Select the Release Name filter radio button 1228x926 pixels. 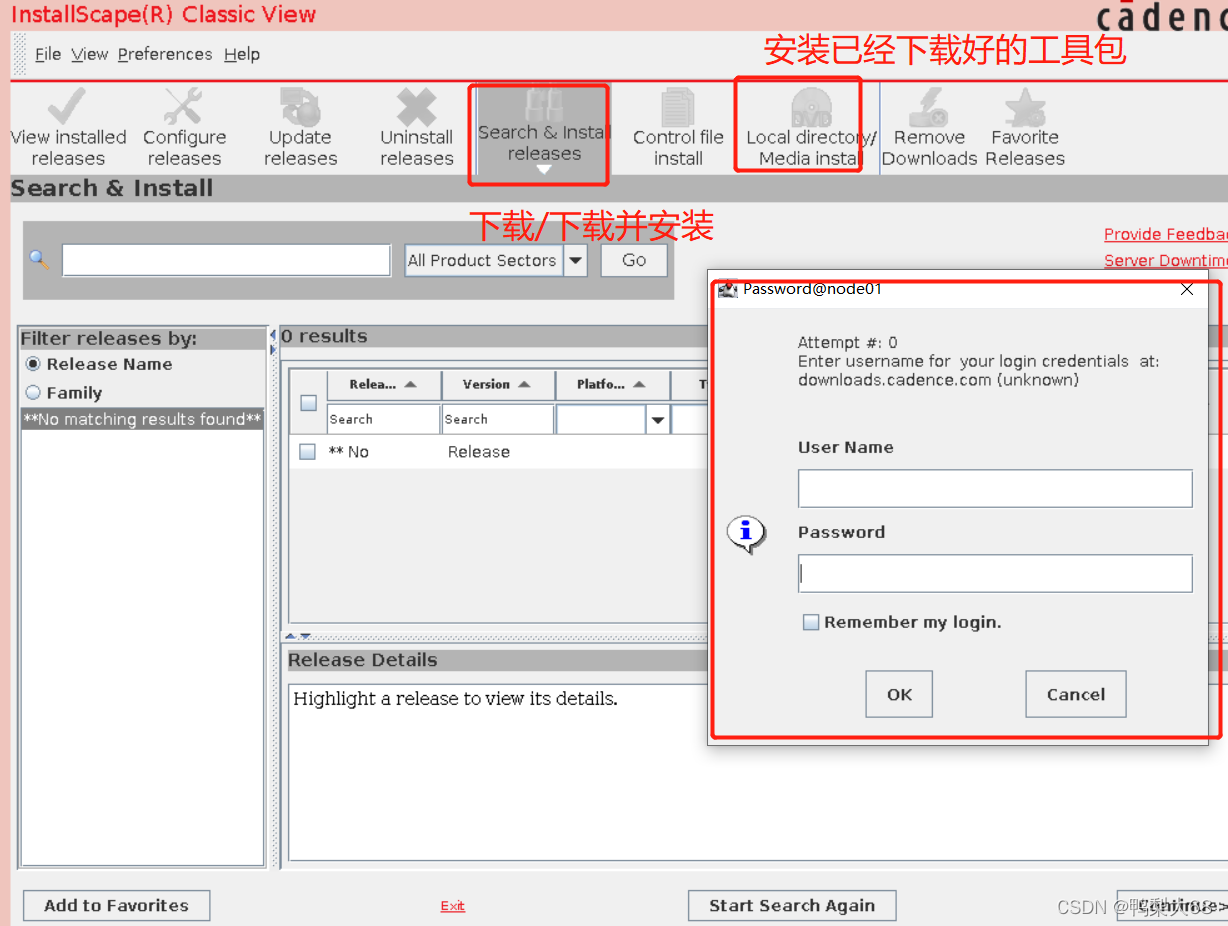32,364
